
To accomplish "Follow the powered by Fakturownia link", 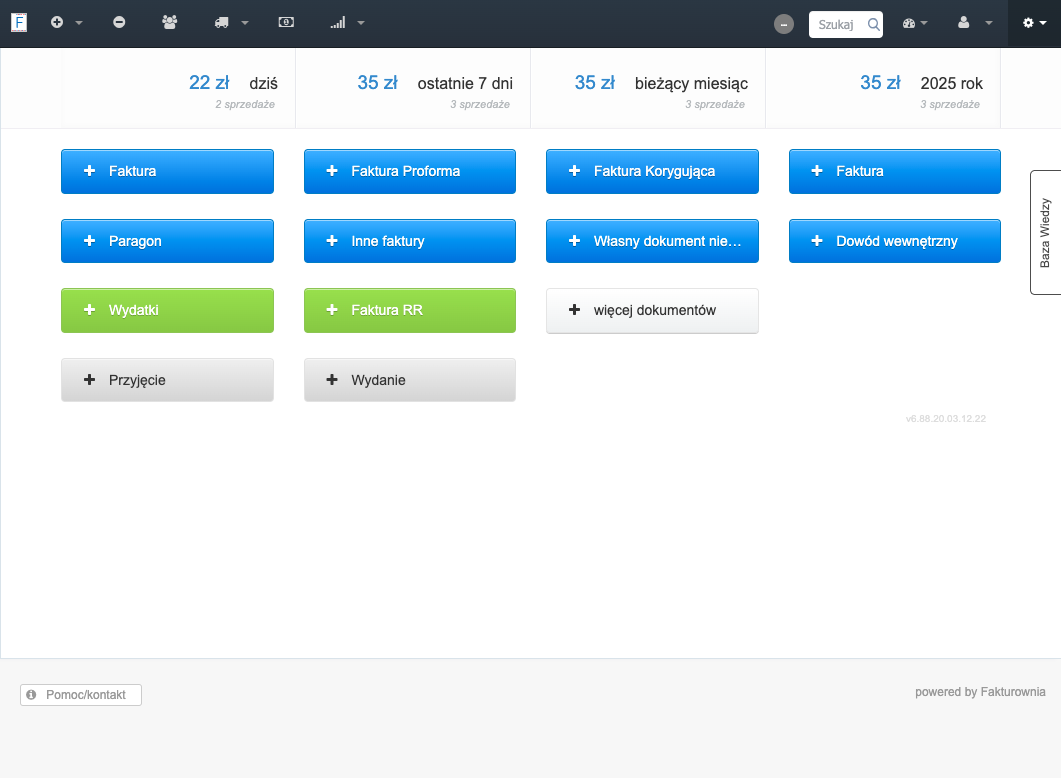I will tap(980, 691).
